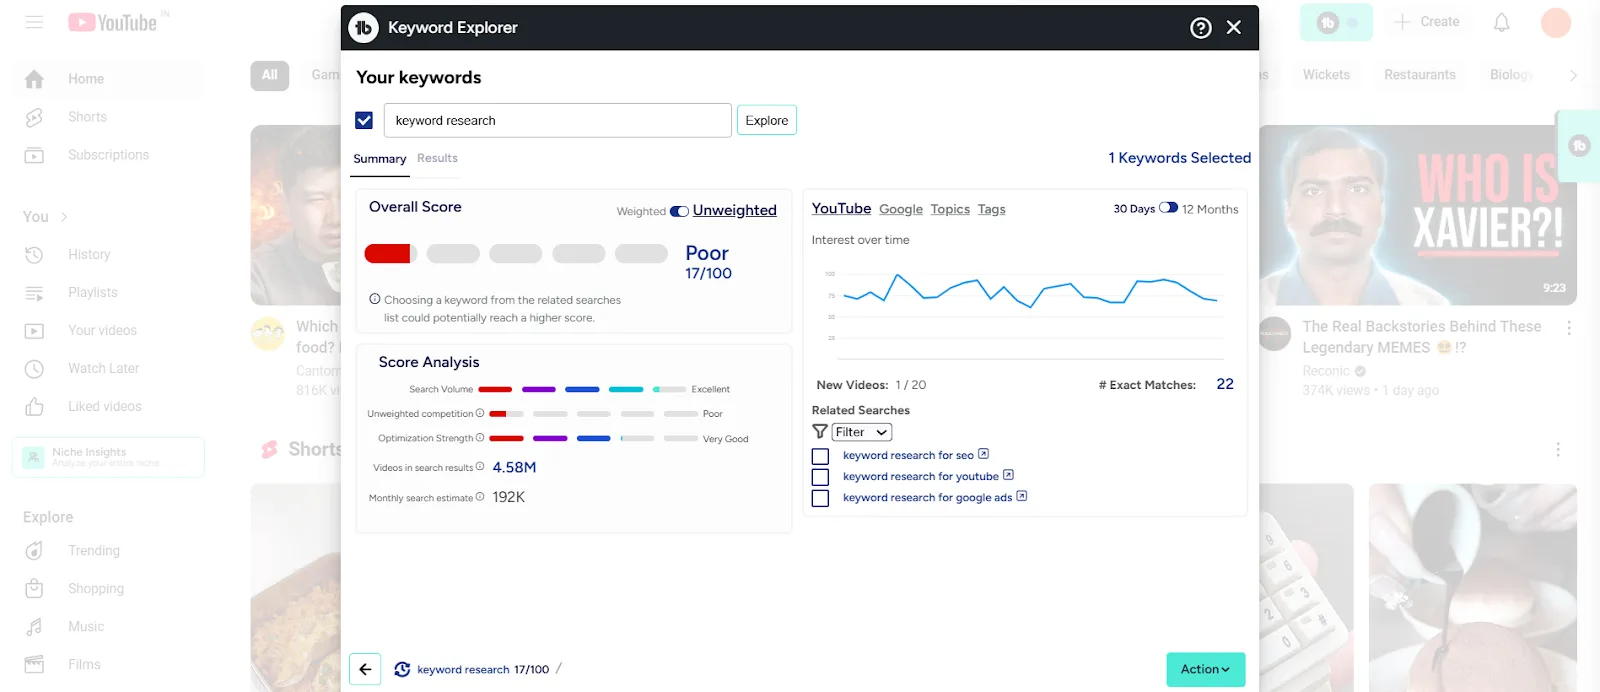Expand the You section chevron
Viewport: 1600px width, 692px height.
point(64,217)
